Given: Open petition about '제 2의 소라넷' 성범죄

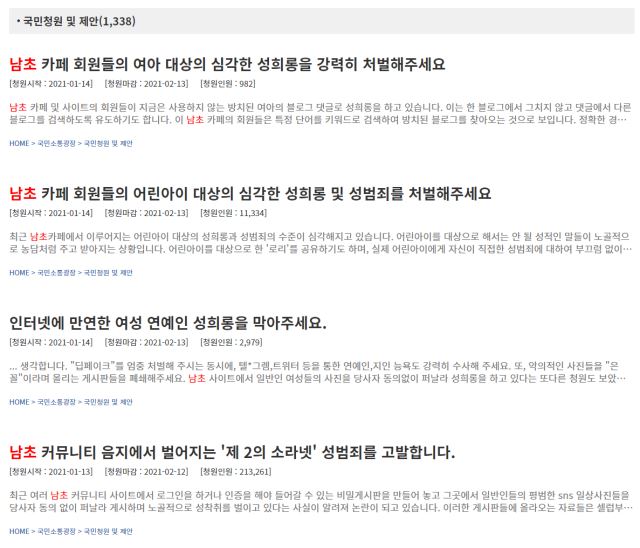Looking at the screenshot, I should click(x=232, y=452).
